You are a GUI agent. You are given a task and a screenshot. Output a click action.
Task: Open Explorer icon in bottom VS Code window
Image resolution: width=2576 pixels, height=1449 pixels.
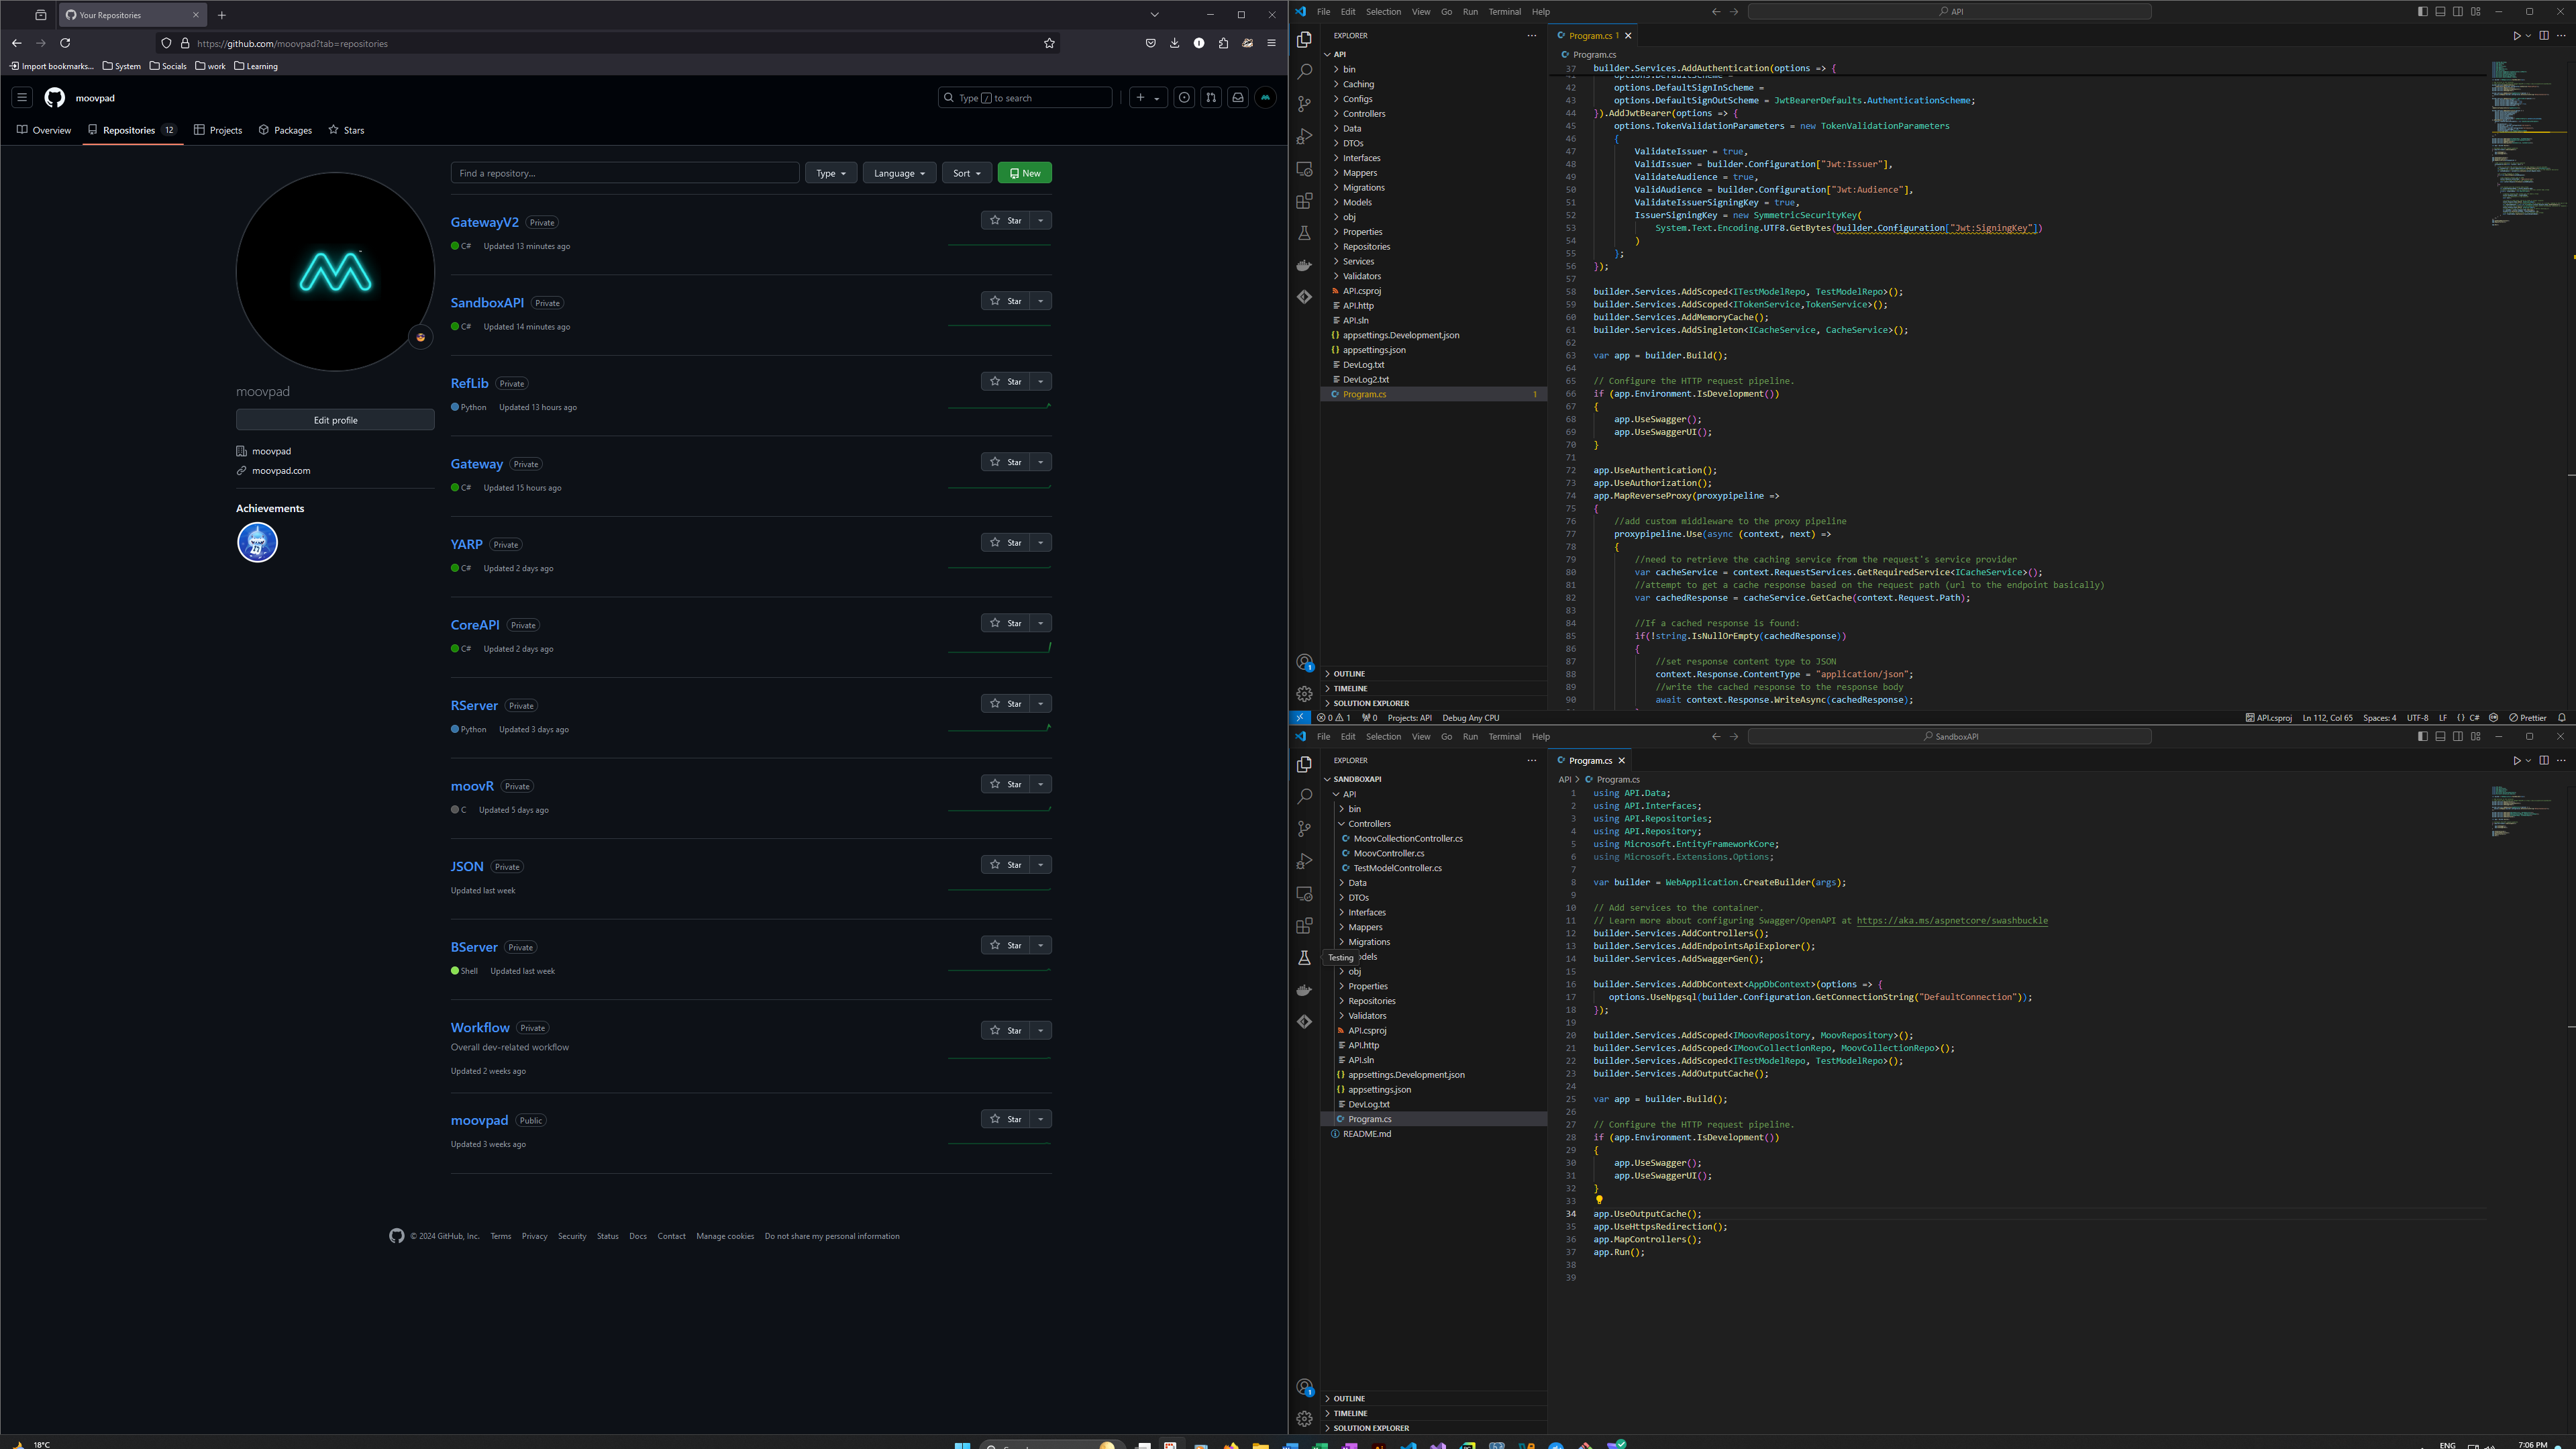(x=1304, y=764)
